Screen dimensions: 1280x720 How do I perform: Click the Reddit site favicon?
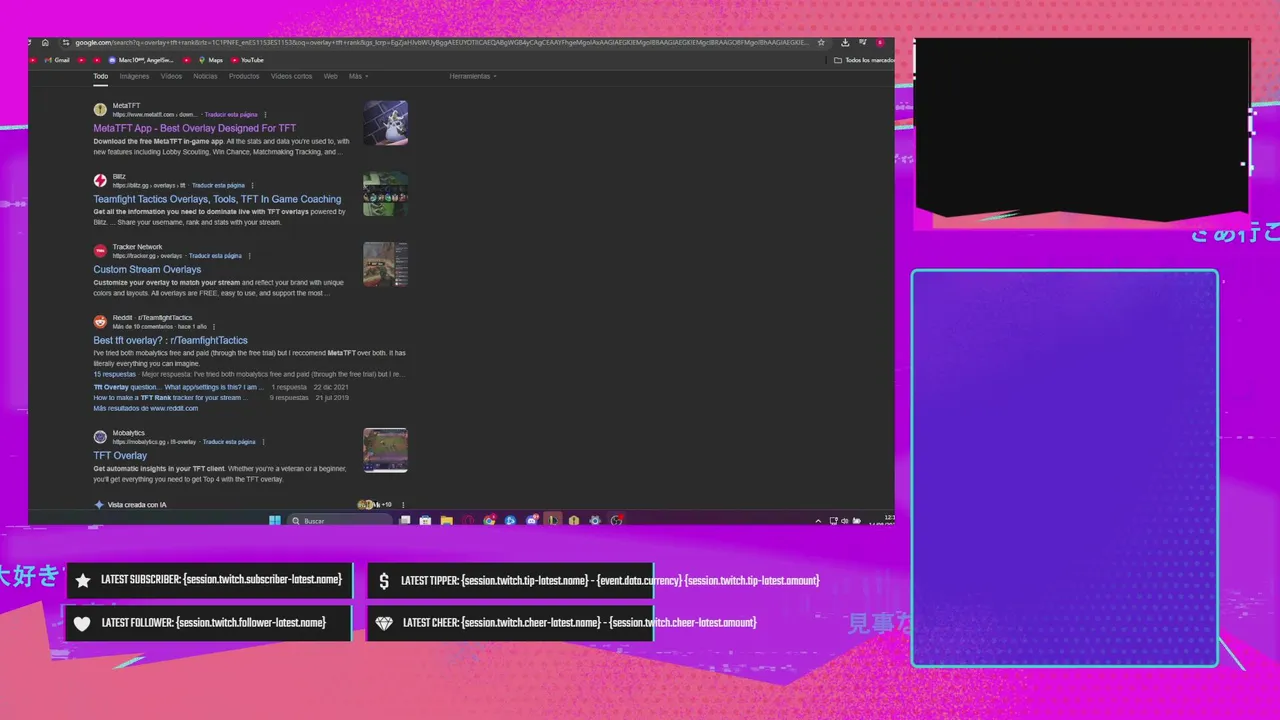100,322
